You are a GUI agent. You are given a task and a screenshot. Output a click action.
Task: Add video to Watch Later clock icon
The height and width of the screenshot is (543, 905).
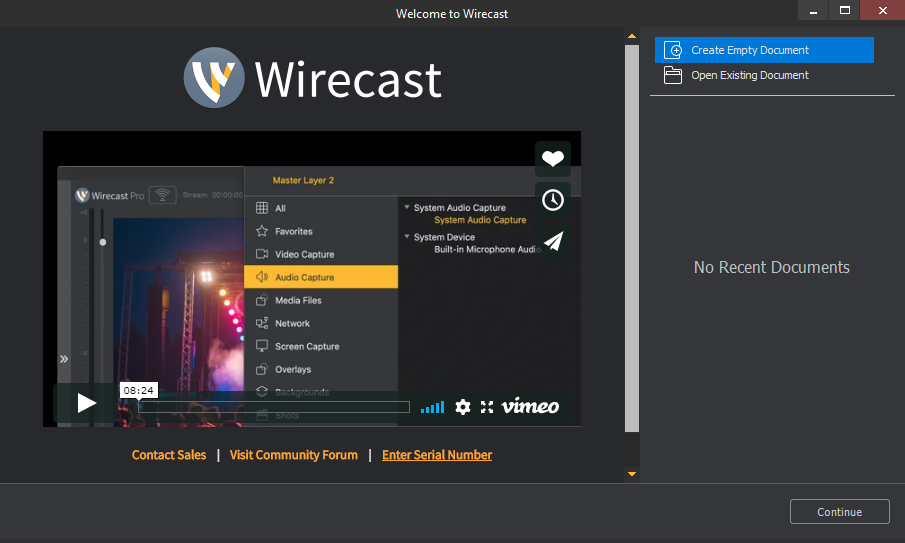point(553,200)
